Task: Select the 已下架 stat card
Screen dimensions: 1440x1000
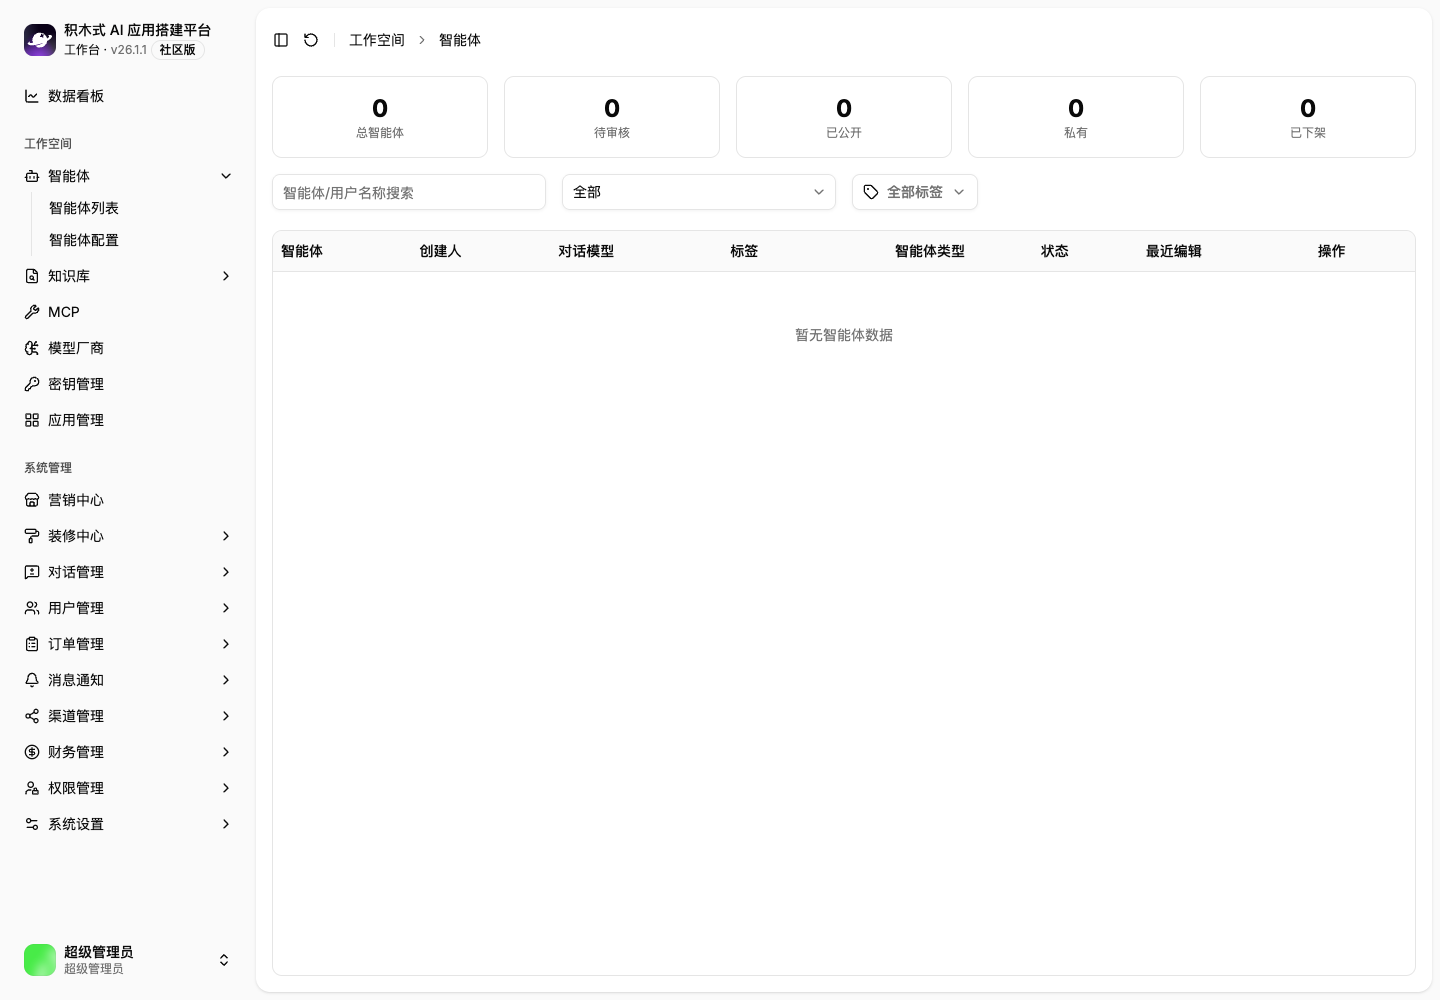Action: (x=1308, y=117)
